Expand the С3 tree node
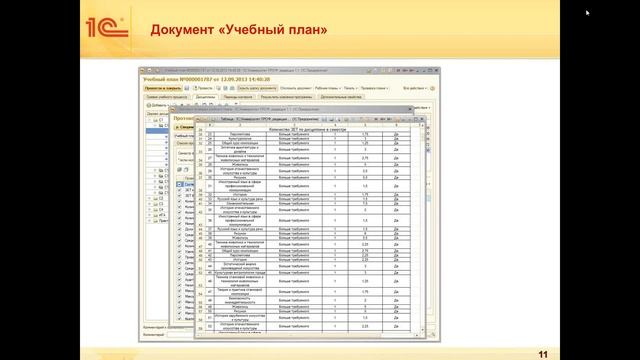This screenshot has width=640, height=360. [150, 204]
